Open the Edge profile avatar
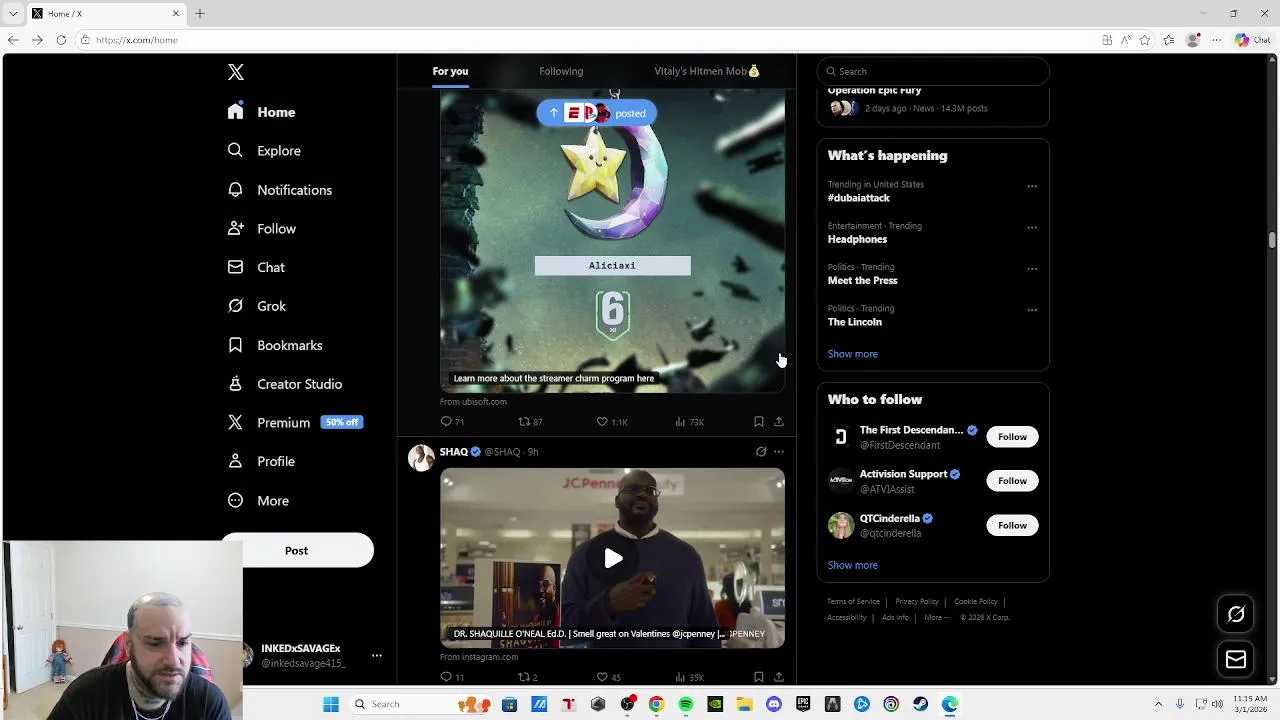The width and height of the screenshot is (1280, 720). pyautogui.click(x=1193, y=40)
